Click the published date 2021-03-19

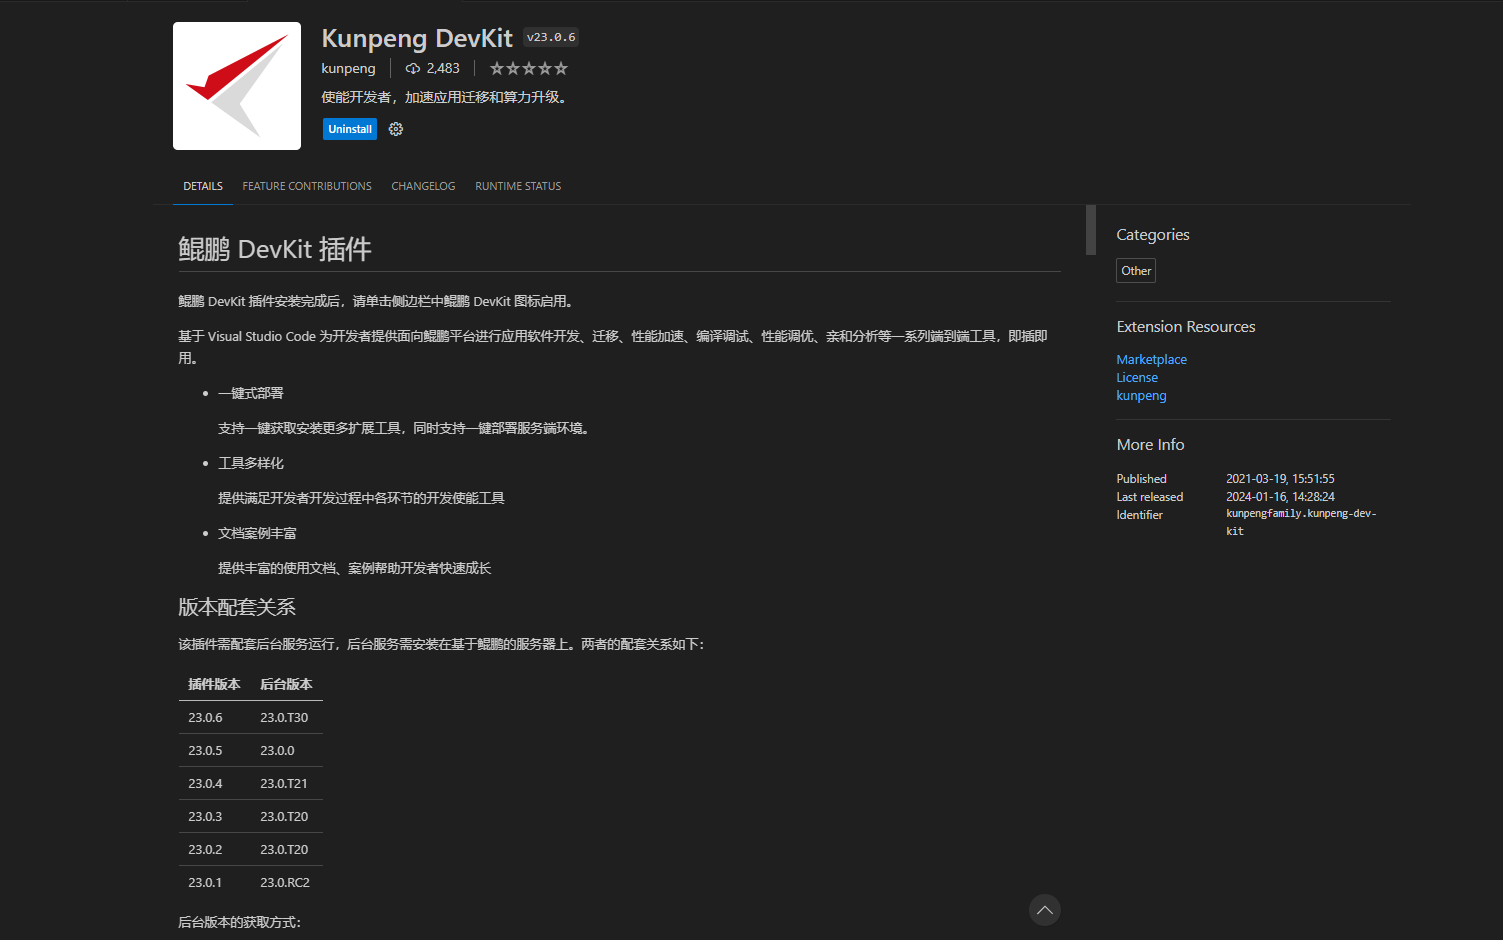click(1280, 479)
